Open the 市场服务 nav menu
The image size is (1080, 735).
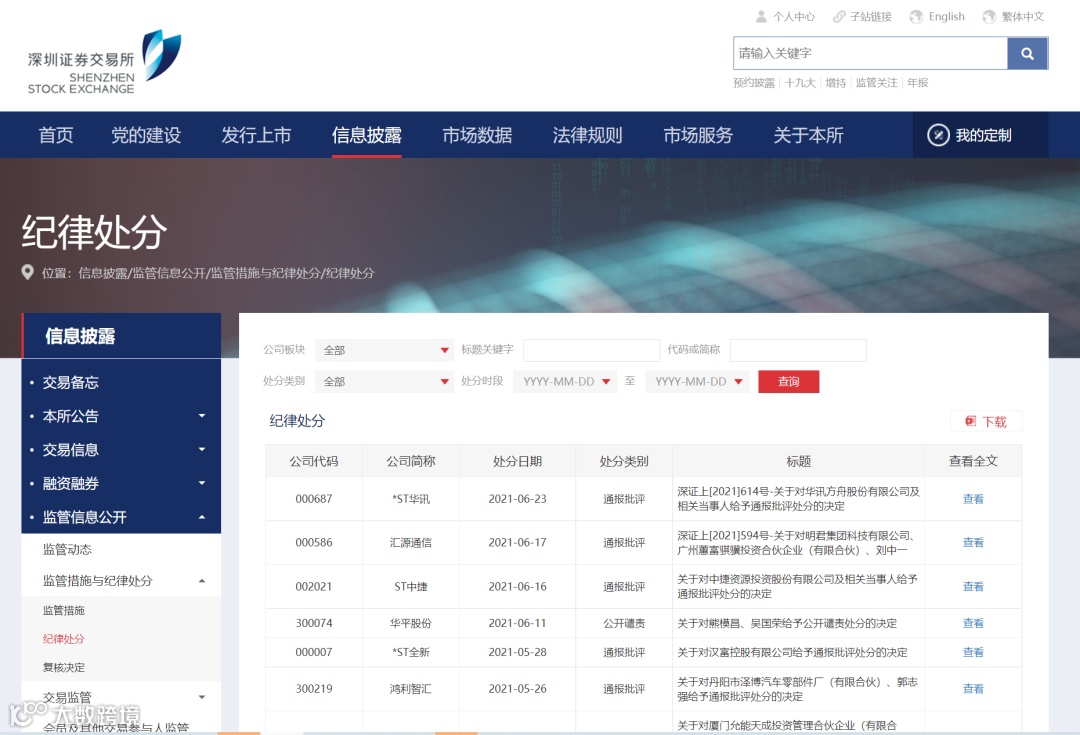coord(698,135)
